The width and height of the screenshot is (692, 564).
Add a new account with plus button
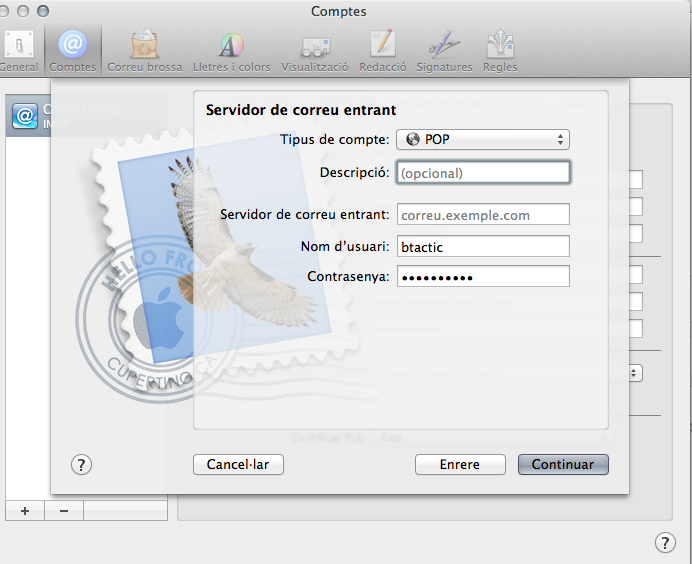25,511
